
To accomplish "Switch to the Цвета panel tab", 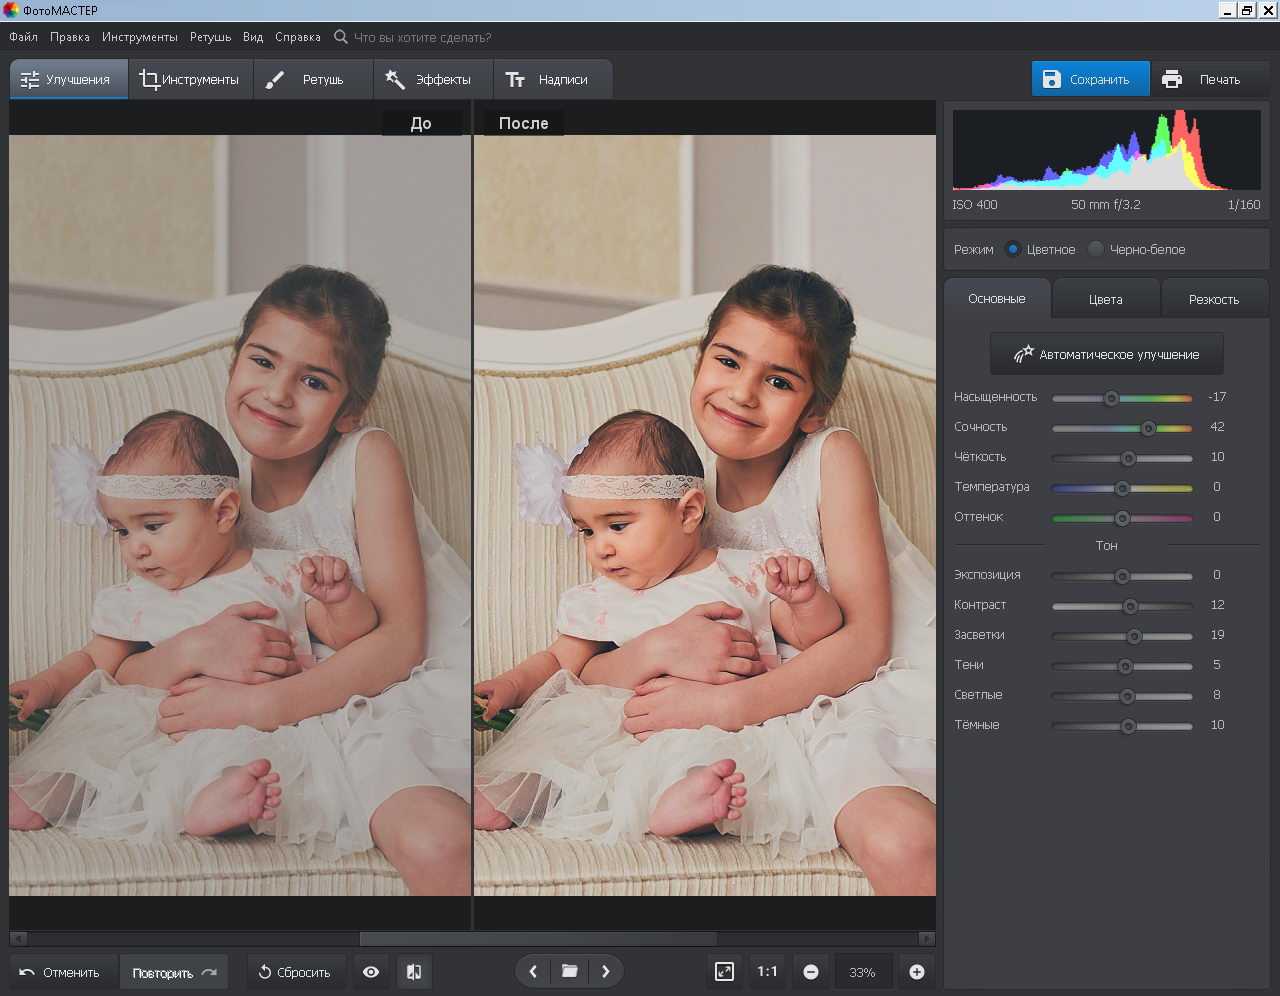I will click(1105, 299).
